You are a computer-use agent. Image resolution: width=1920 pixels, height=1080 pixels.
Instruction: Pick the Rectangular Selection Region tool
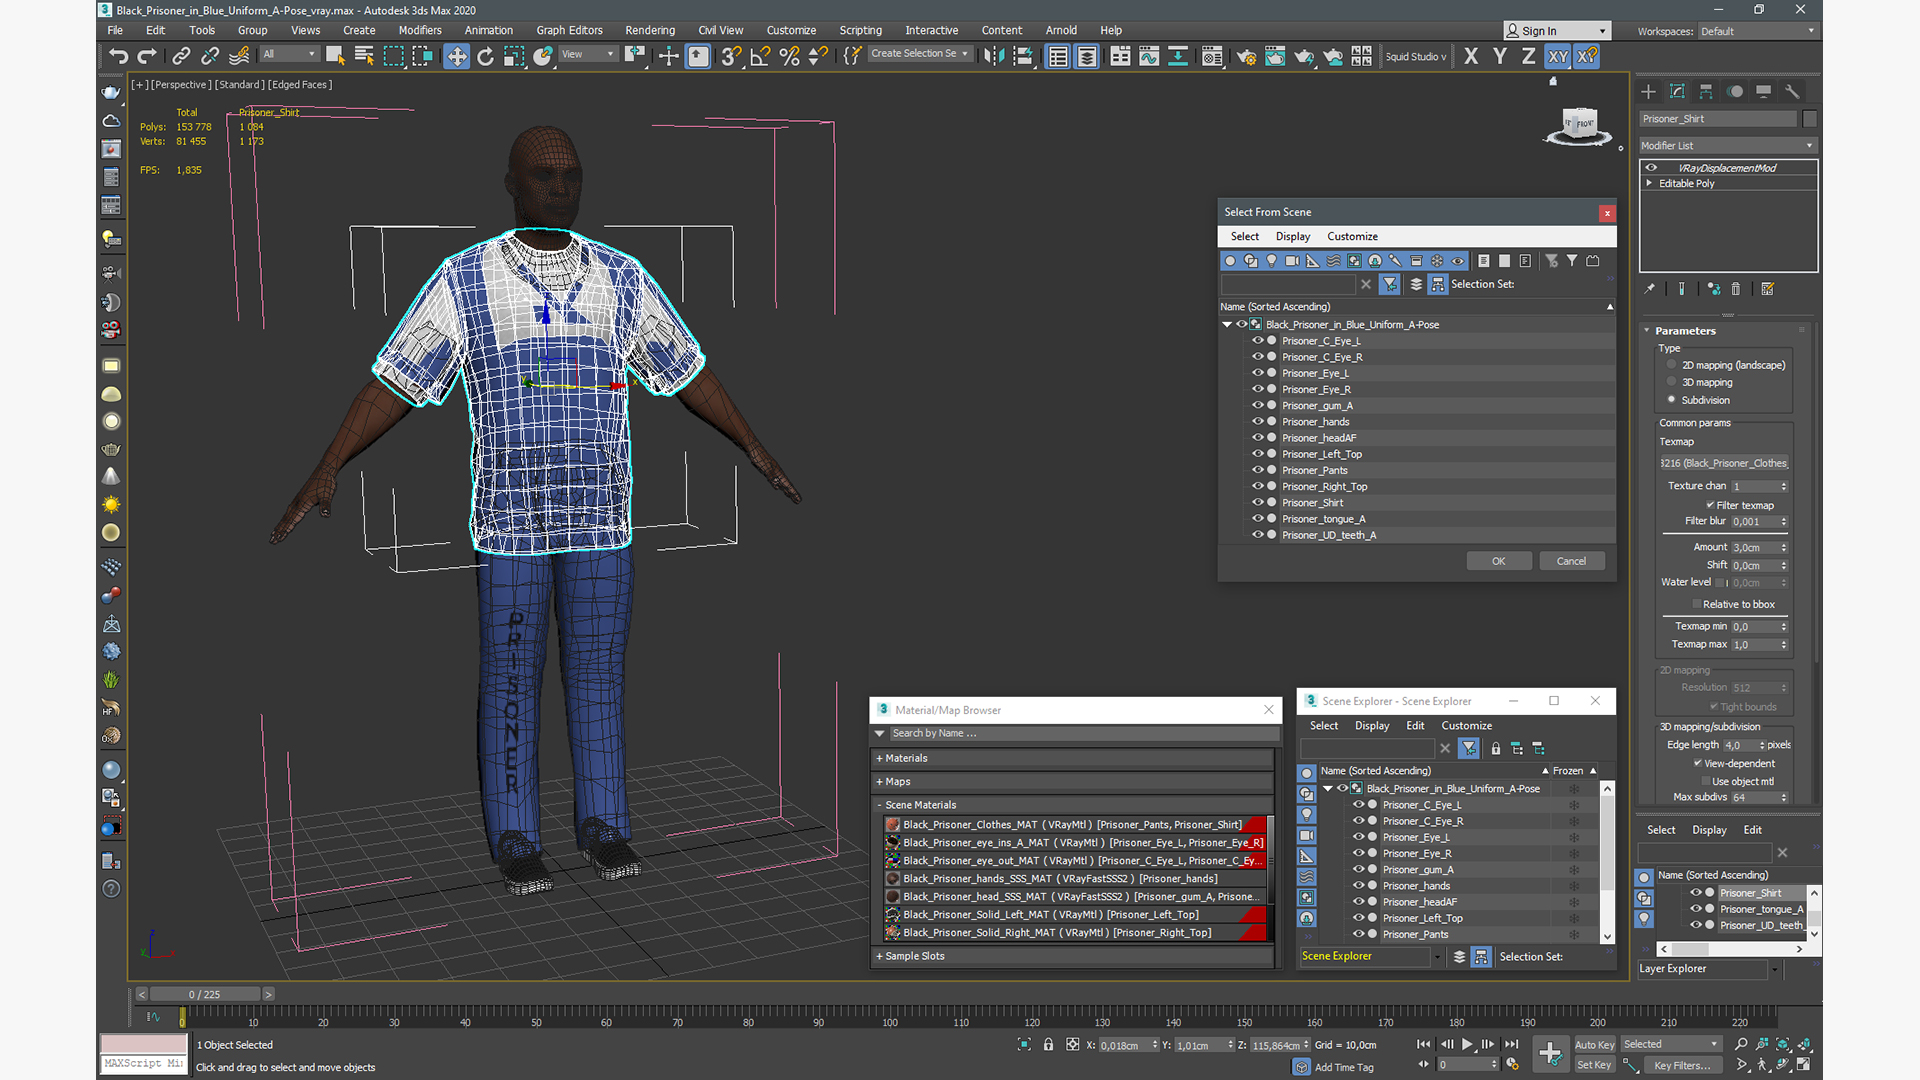point(393,56)
